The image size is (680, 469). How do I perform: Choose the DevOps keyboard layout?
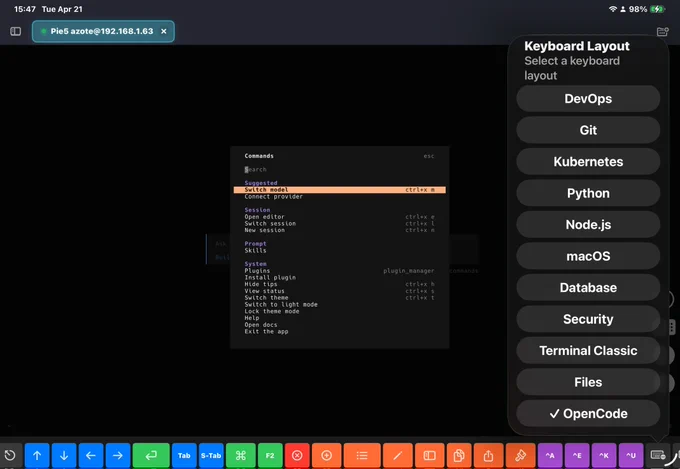(x=588, y=98)
